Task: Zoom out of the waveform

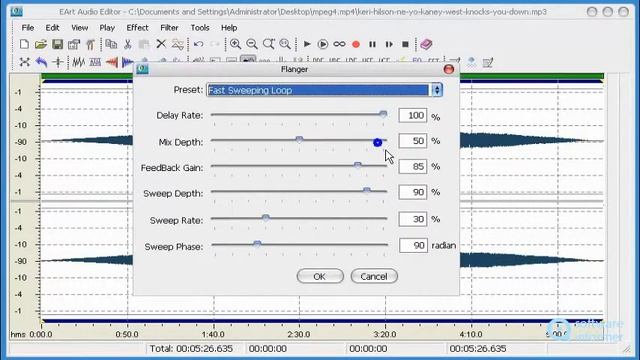Action: pyautogui.click(x=252, y=44)
